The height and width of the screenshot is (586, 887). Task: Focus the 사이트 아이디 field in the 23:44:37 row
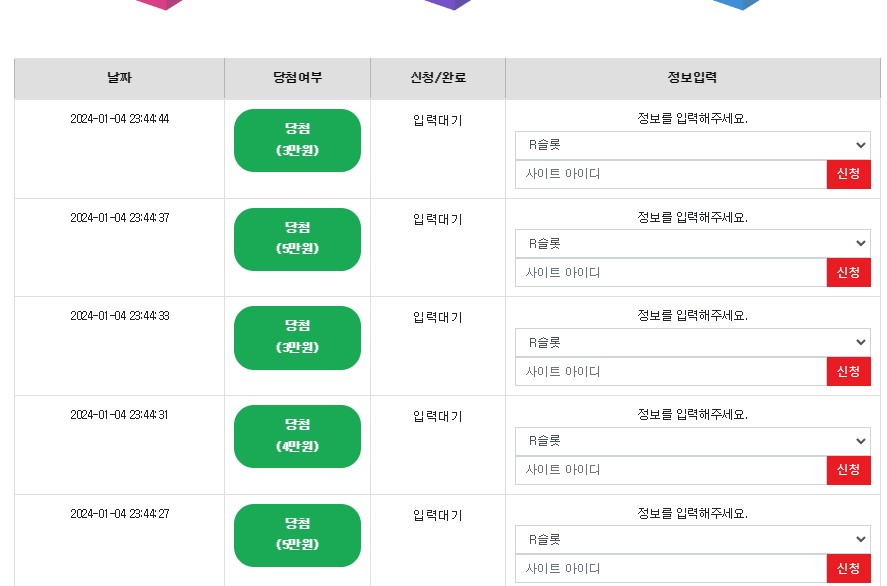point(671,273)
